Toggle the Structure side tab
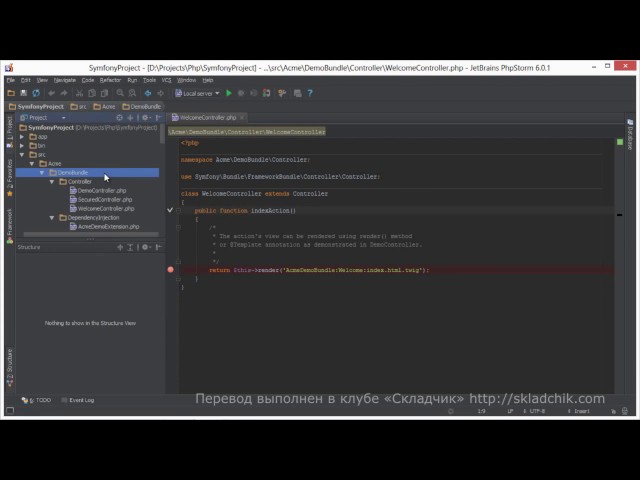 click(x=10, y=368)
